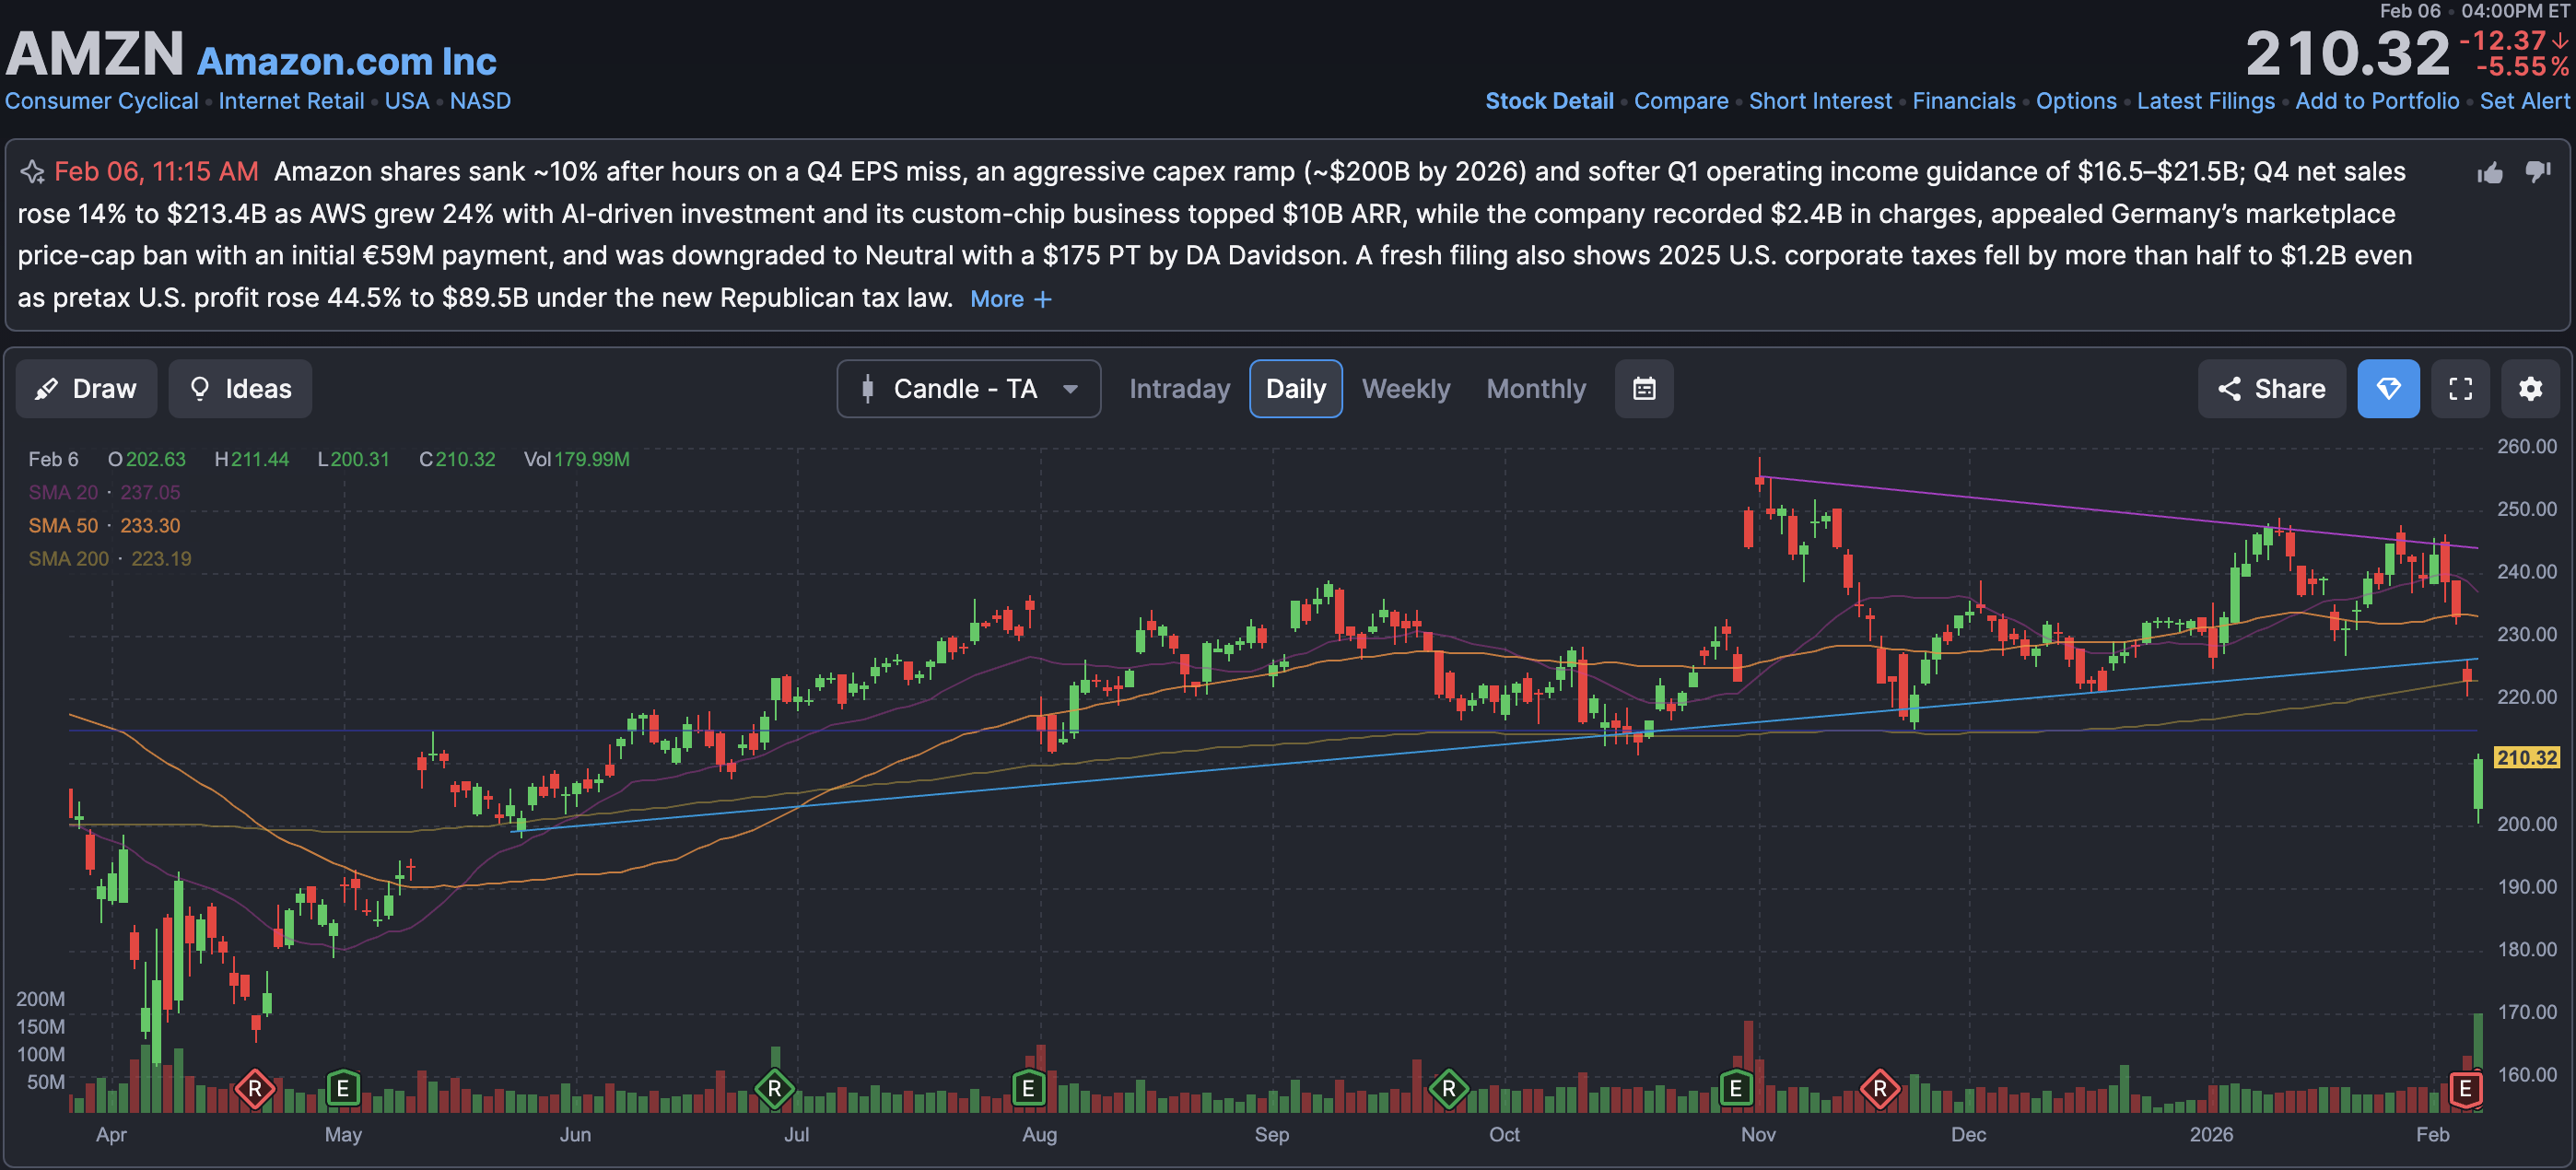Screen dimensions: 2576x1170
Task: Click the thumbs down icon on news
Action: point(2538,171)
